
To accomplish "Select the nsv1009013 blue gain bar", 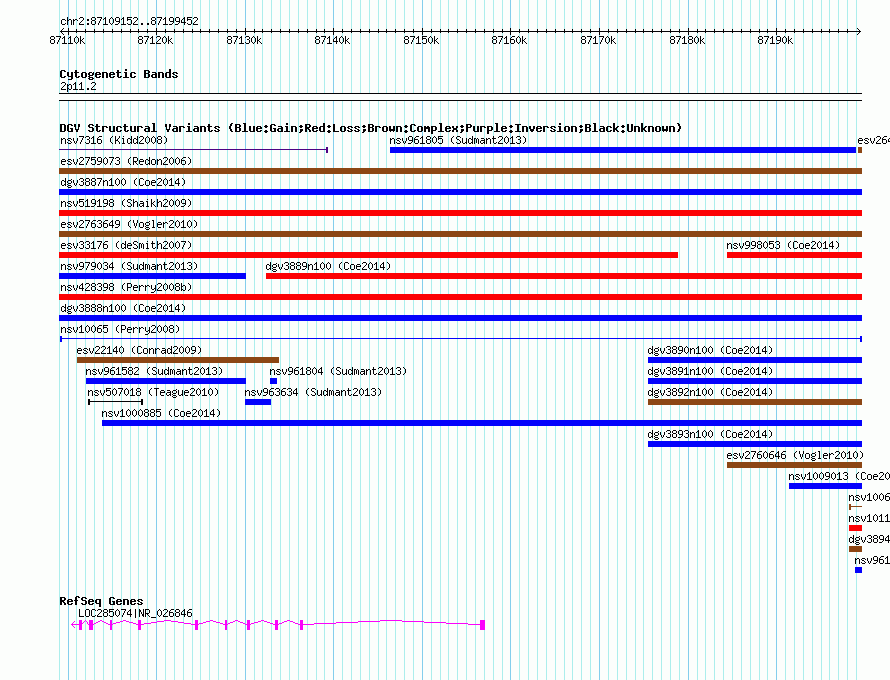I will pos(825,486).
